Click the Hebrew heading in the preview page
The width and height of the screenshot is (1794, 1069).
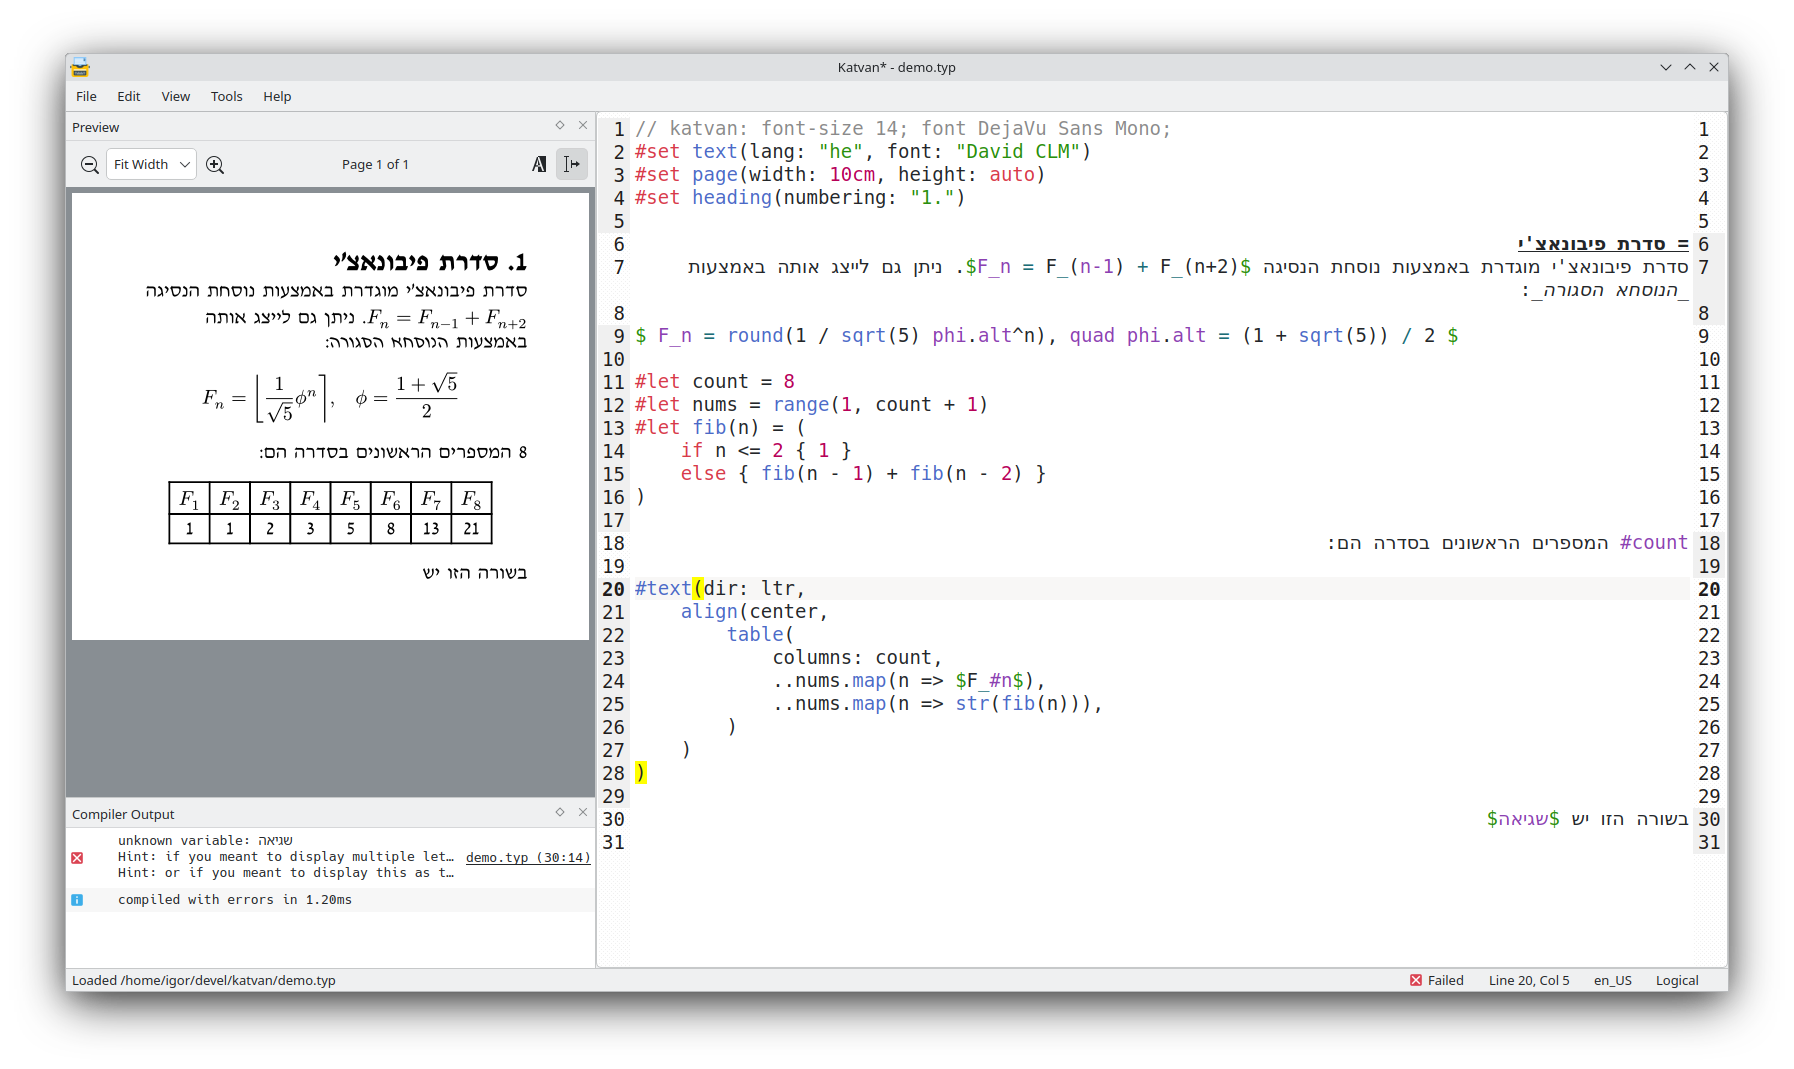click(430, 263)
